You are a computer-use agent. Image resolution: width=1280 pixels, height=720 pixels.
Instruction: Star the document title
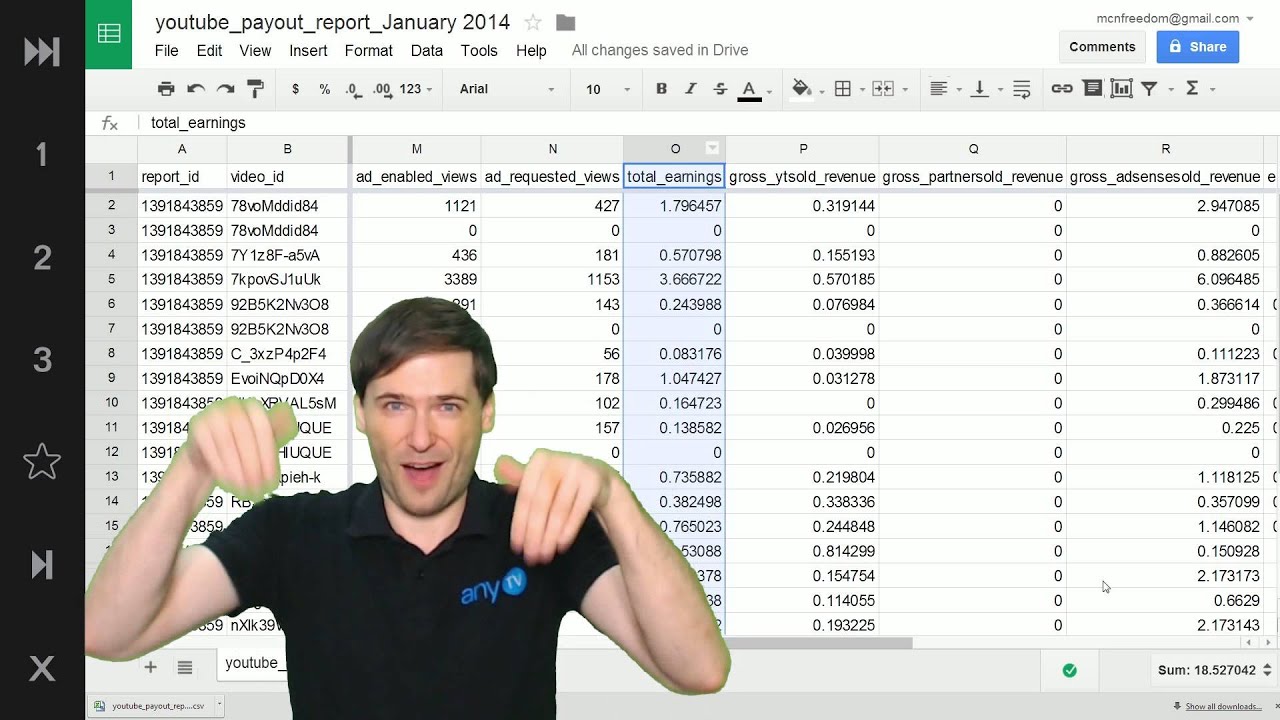click(x=533, y=22)
